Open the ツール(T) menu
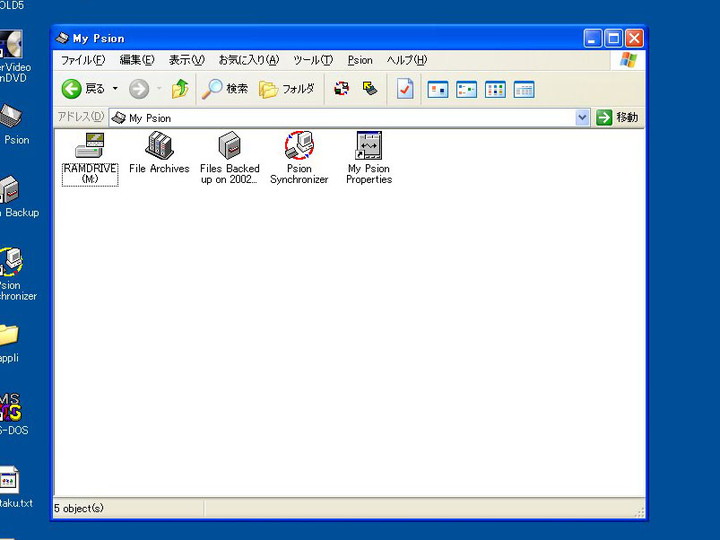The height and width of the screenshot is (540, 720). 313,60
